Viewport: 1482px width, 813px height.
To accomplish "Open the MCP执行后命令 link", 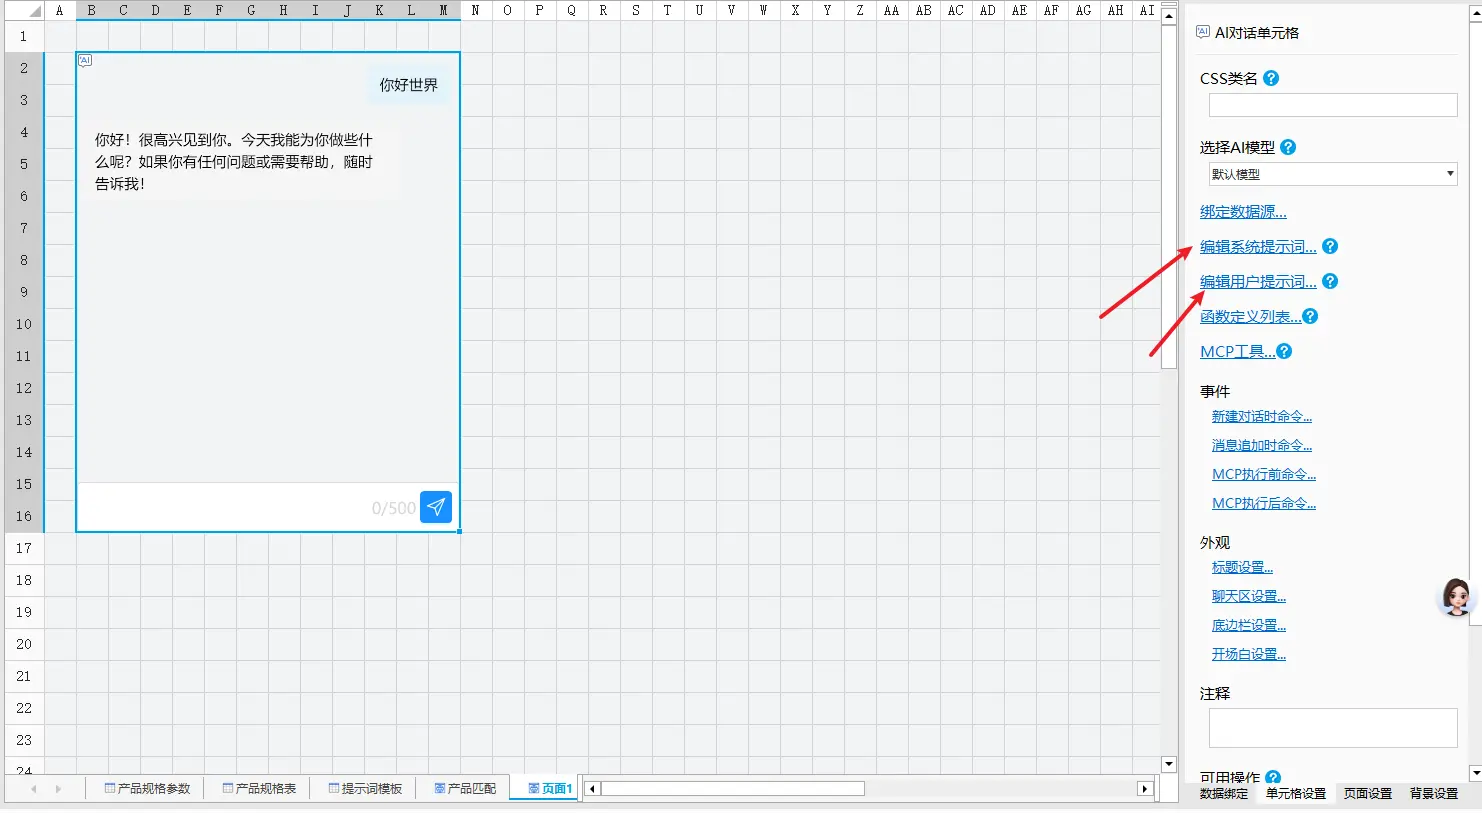I will [x=1264, y=503].
